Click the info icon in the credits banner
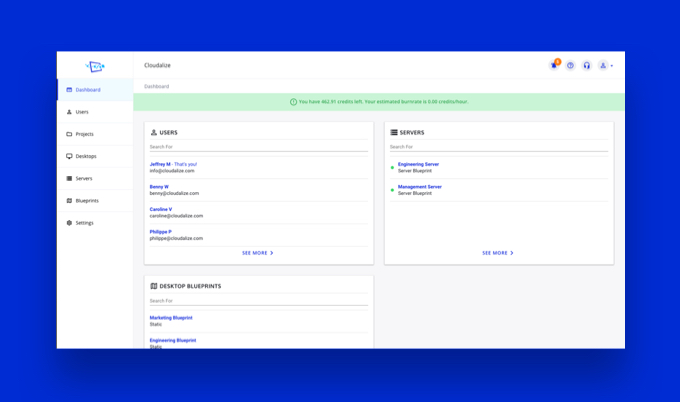Image resolution: width=680 pixels, height=402 pixels. click(x=293, y=102)
